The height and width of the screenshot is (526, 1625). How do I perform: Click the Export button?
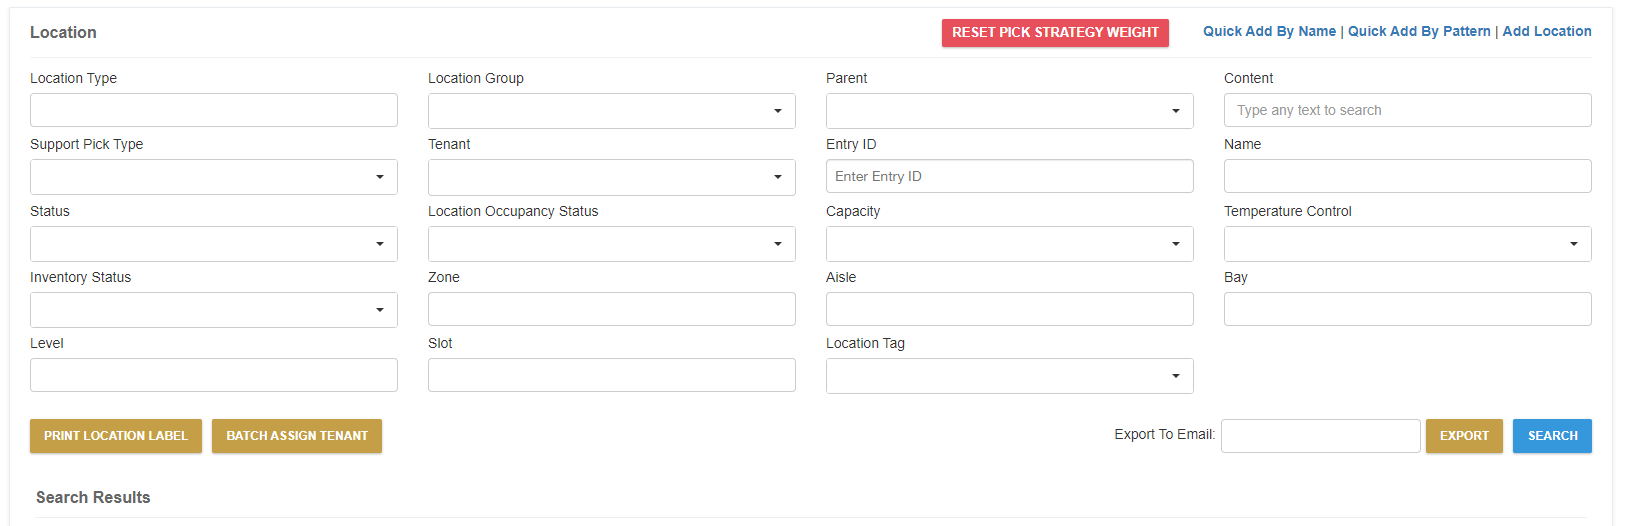pos(1464,436)
